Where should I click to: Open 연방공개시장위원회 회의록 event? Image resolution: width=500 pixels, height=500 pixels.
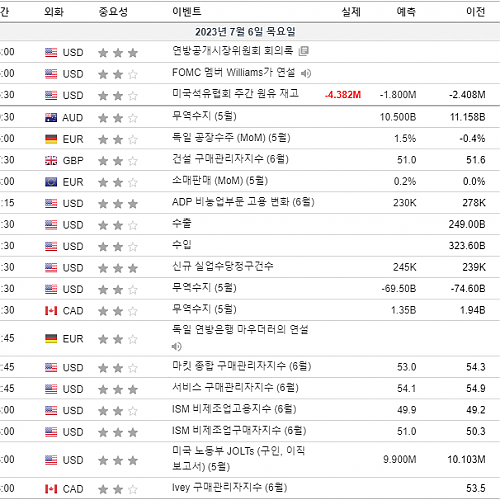tap(232, 51)
